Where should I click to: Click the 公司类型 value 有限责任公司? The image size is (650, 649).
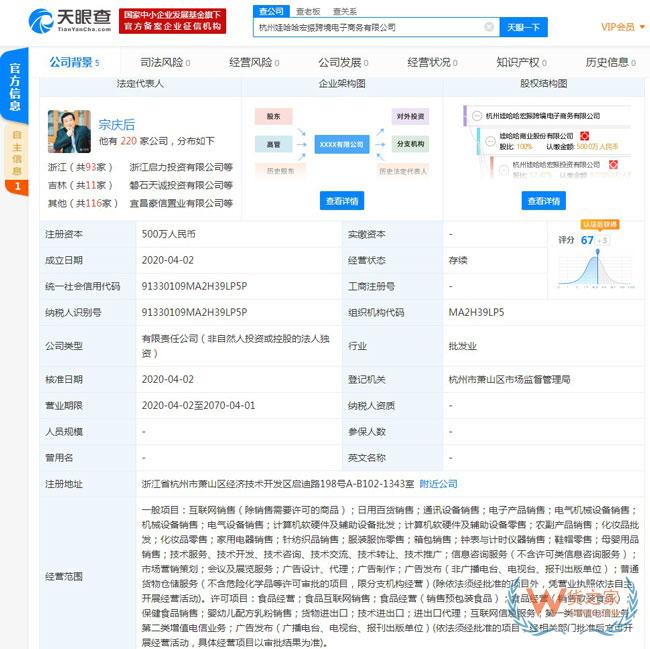pos(235,346)
